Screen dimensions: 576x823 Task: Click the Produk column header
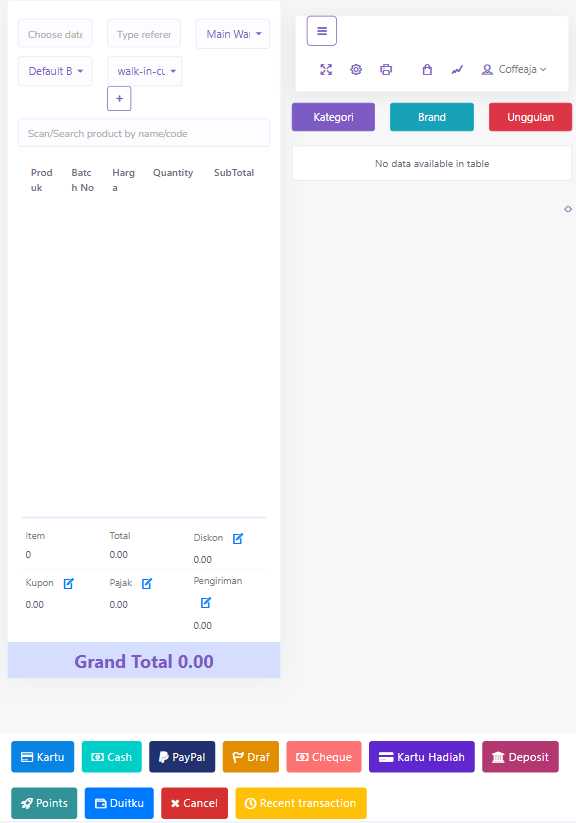[41, 180]
